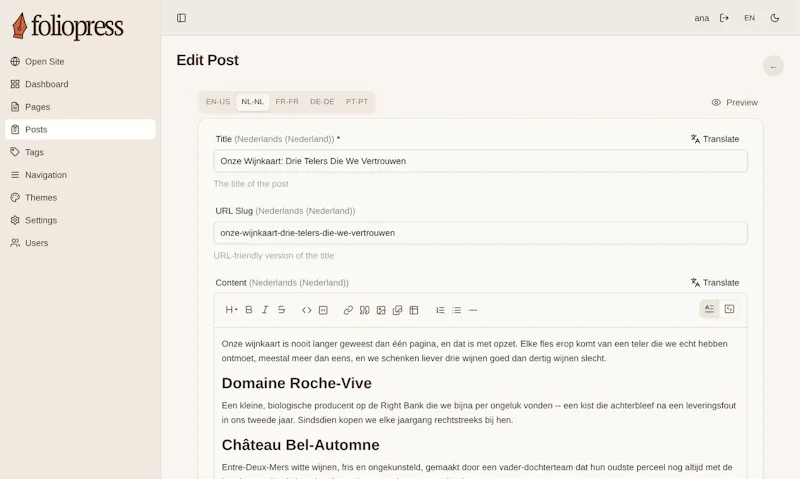The height and width of the screenshot is (479, 800).
Task: Switch to the EN-US language tab
Action: click(218, 102)
